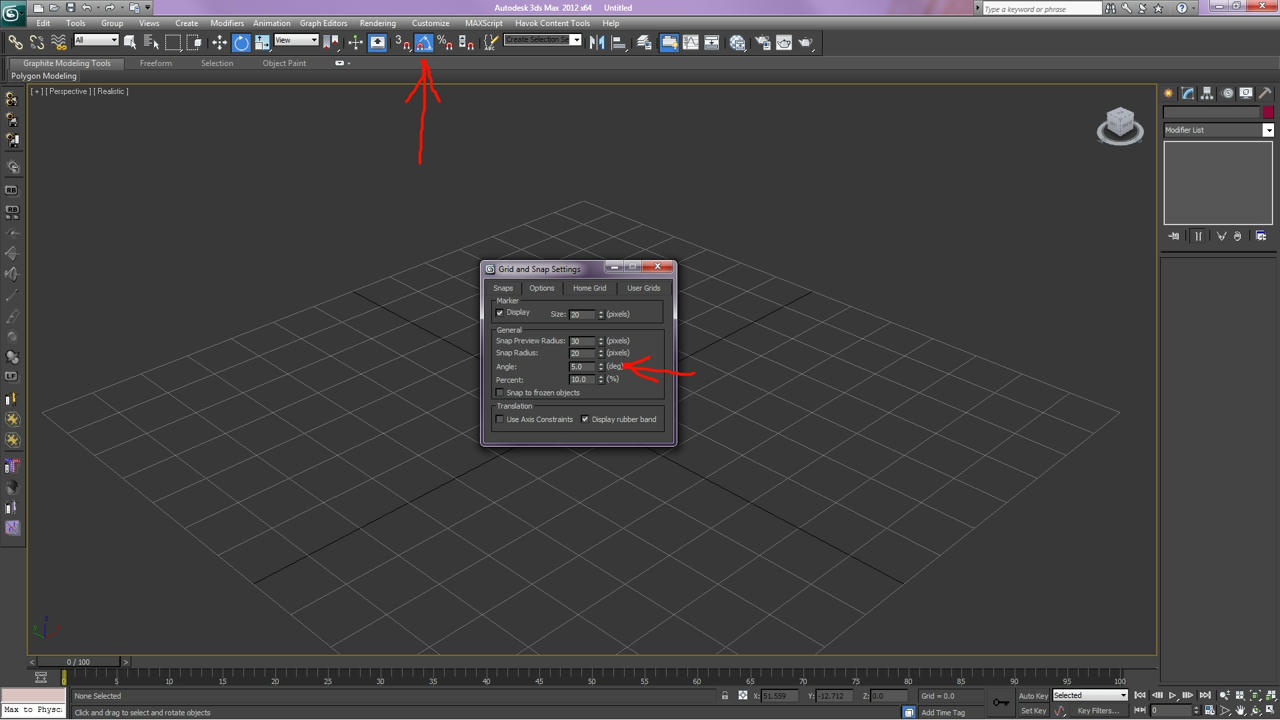Switch to User Grids tab
The image size is (1280, 720).
(643, 288)
